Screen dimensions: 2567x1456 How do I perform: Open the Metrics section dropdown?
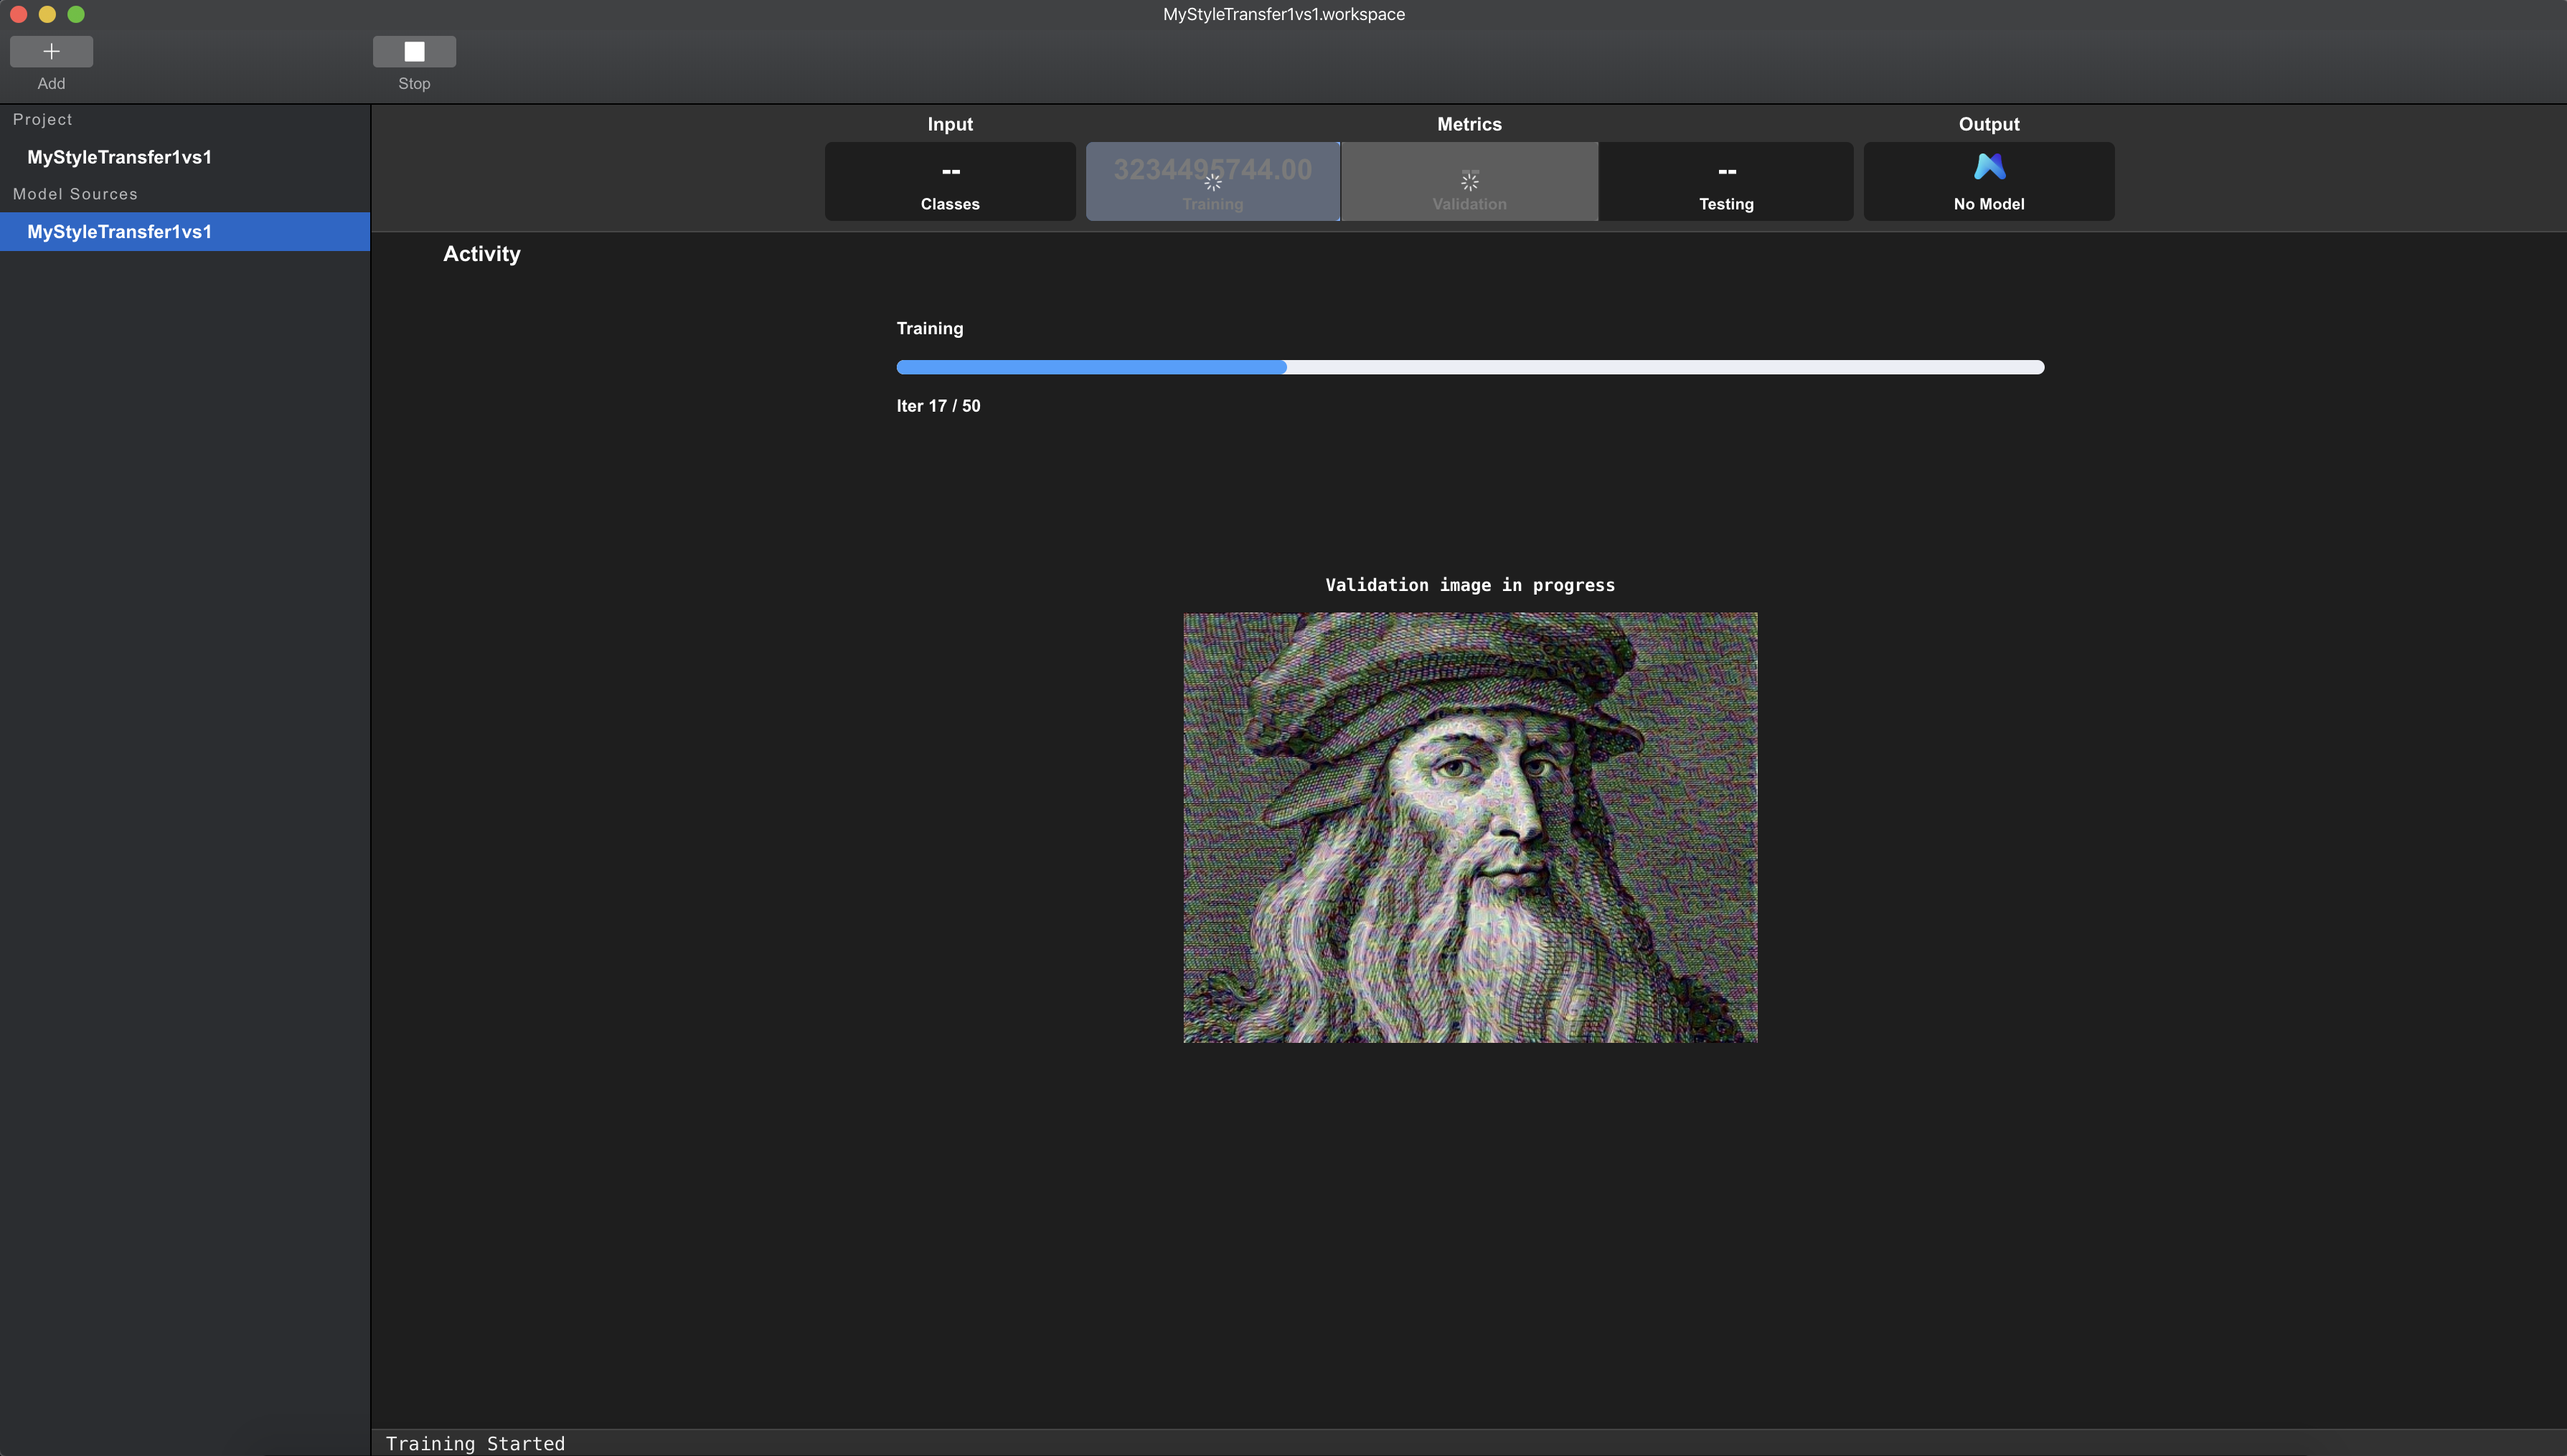[x=1469, y=123]
